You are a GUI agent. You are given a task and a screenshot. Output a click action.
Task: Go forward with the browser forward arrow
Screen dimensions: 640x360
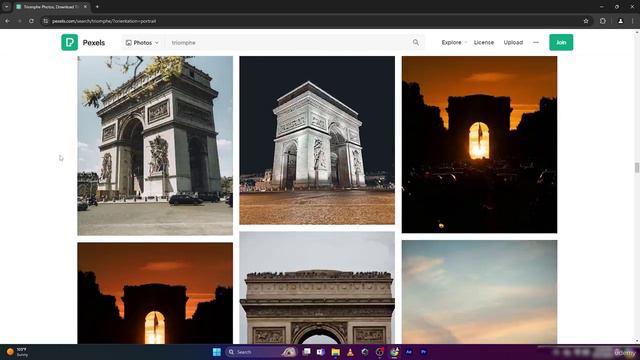coord(19,21)
